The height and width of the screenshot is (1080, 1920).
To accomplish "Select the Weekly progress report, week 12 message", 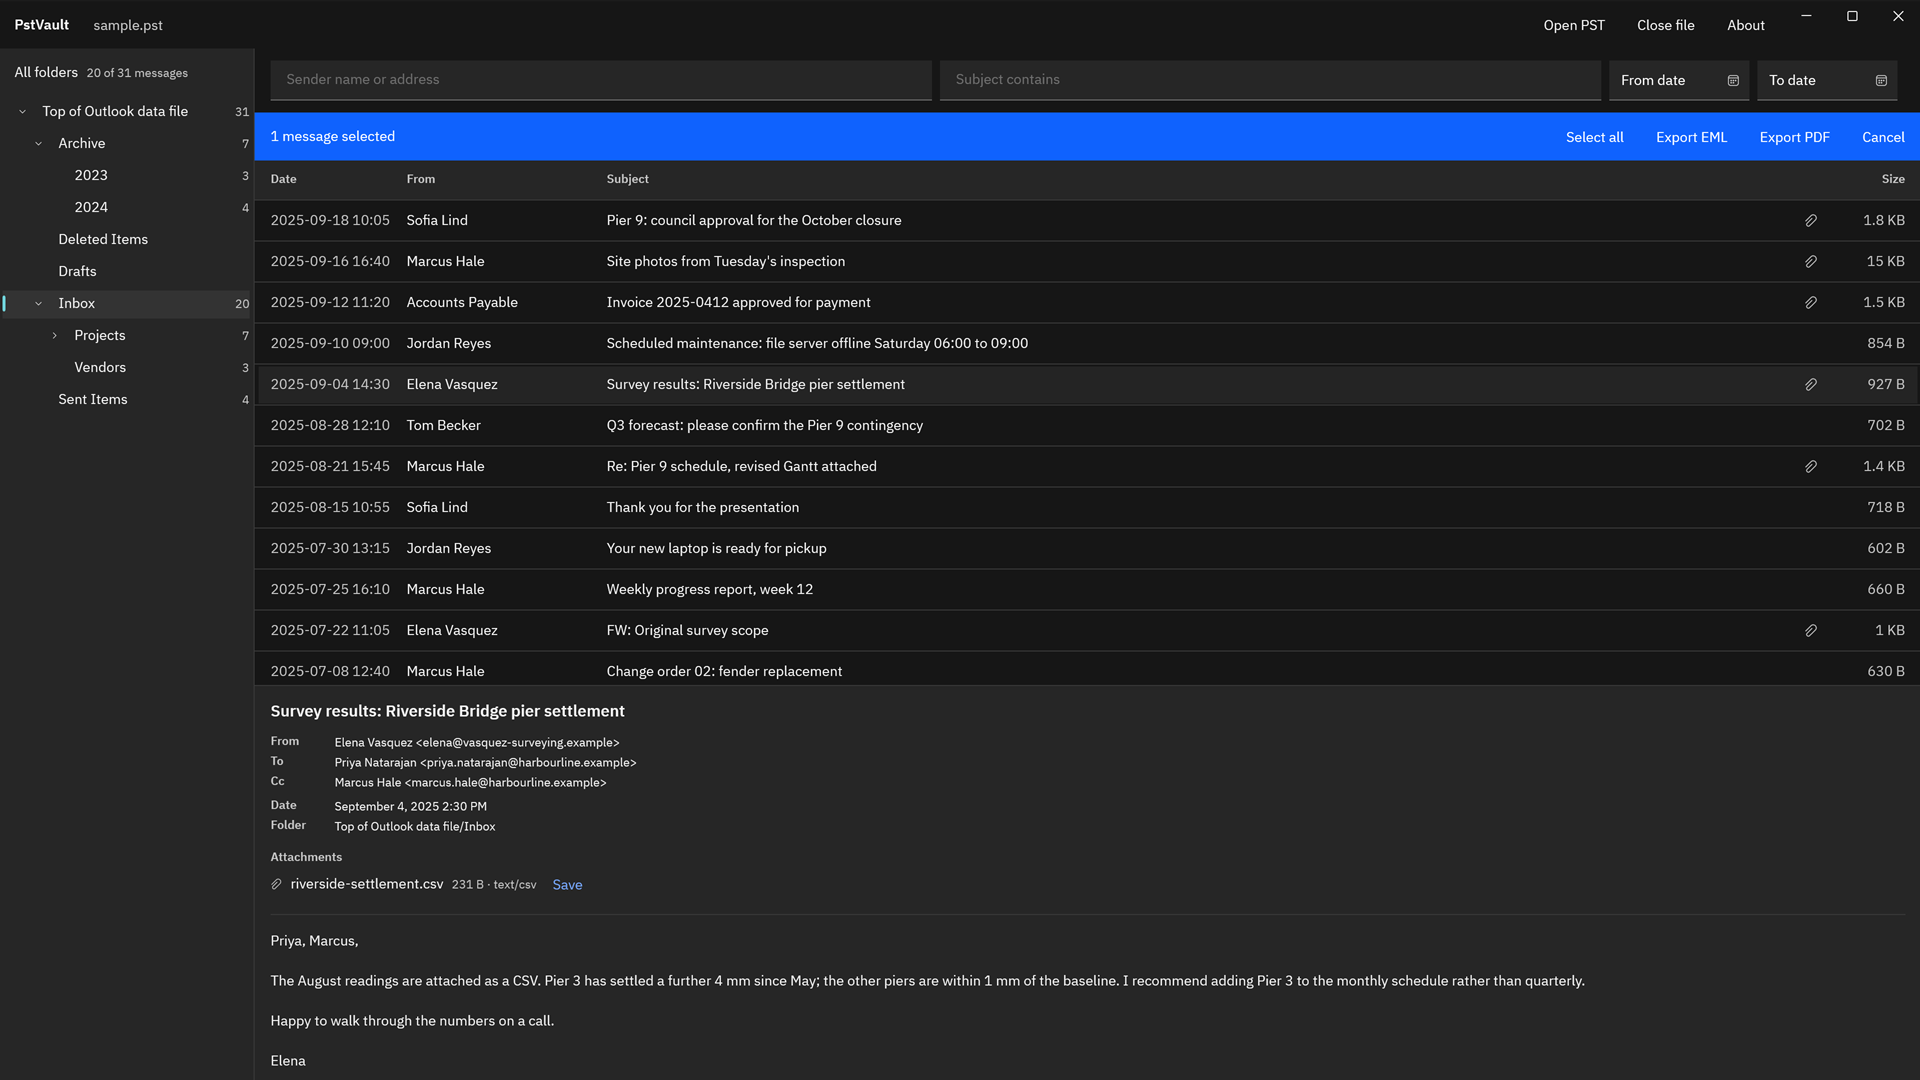I will click(1087, 589).
